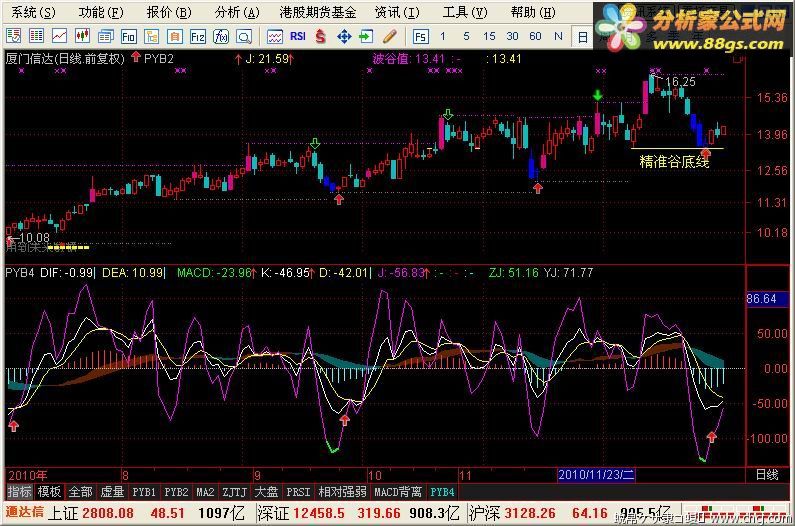Viewport: 795px width, 526px height.
Task: Switch to 1-minute period
Action: [443, 36]
